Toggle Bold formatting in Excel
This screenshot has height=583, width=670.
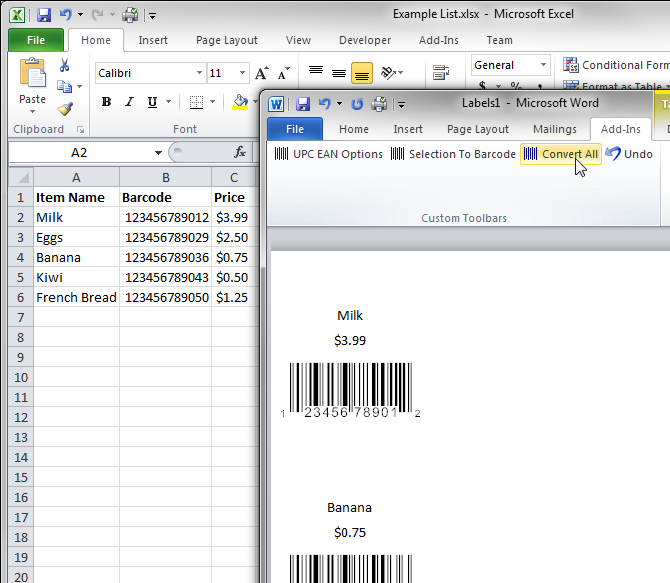pyautogui.click(x=106, y=102)
